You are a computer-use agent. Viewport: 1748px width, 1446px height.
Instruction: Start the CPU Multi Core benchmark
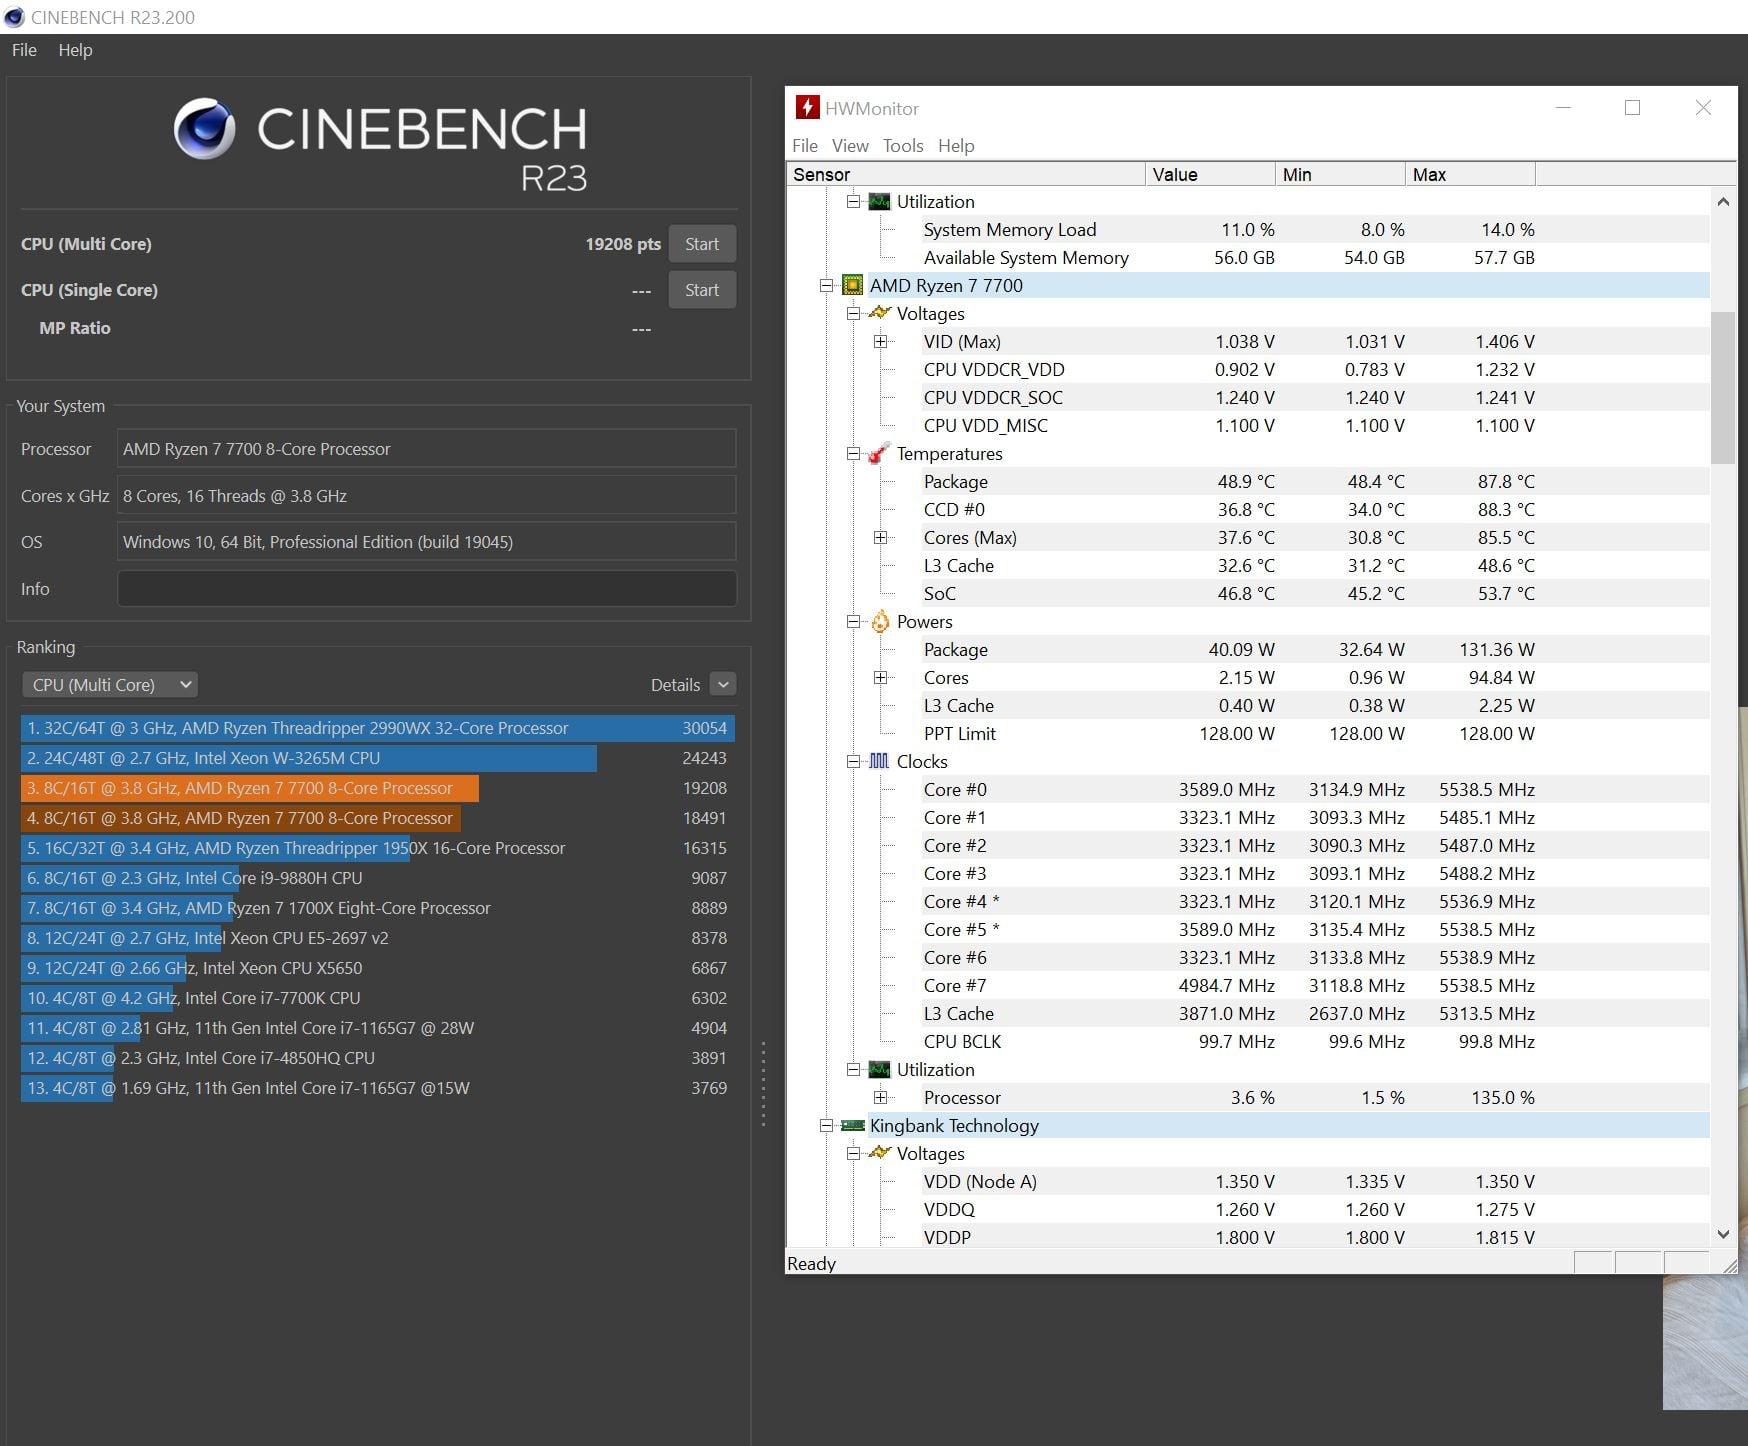coord(702,244)
